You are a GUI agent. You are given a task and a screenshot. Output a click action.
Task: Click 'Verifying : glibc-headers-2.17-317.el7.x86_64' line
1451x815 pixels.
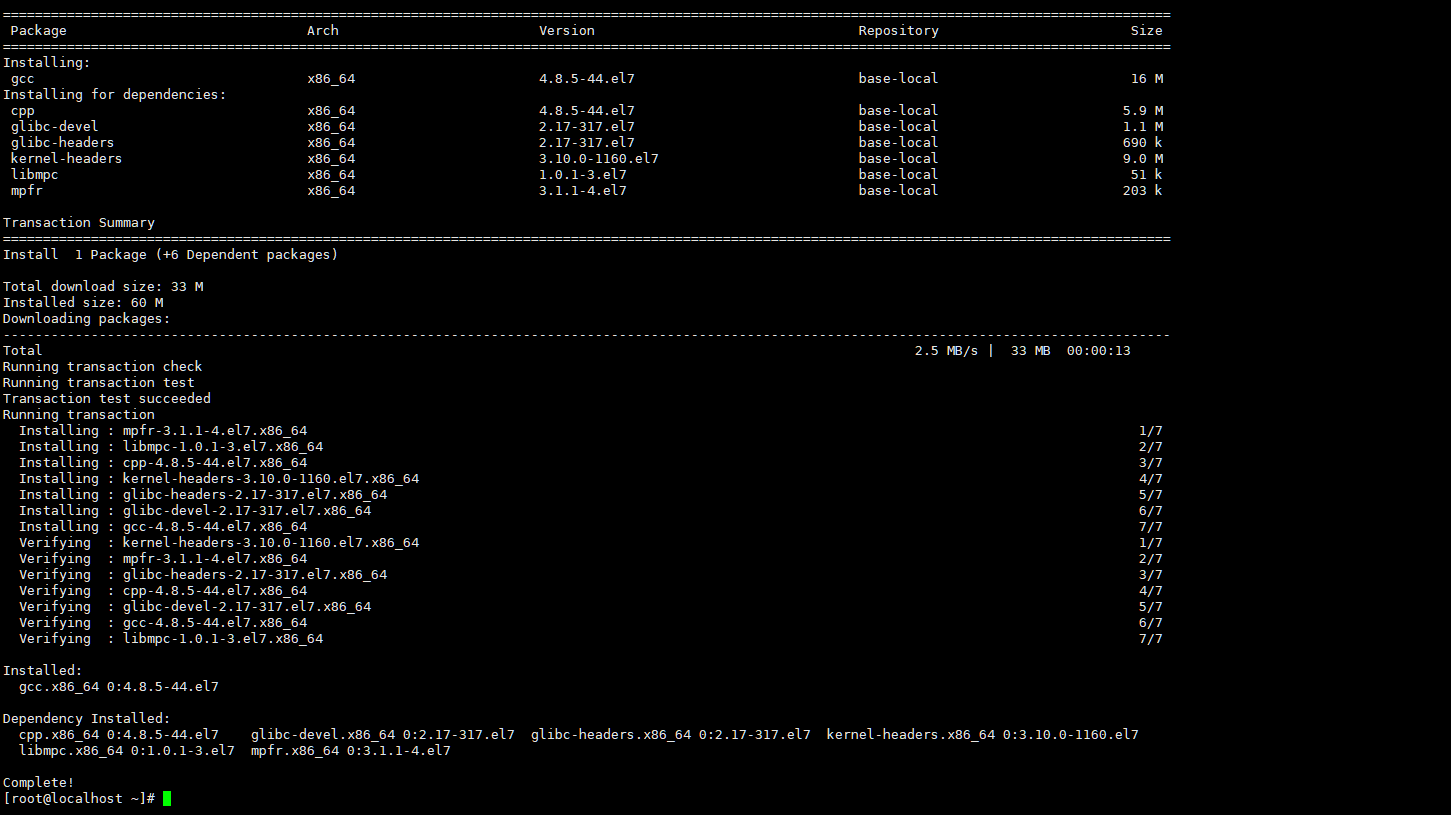pos(203,574)
